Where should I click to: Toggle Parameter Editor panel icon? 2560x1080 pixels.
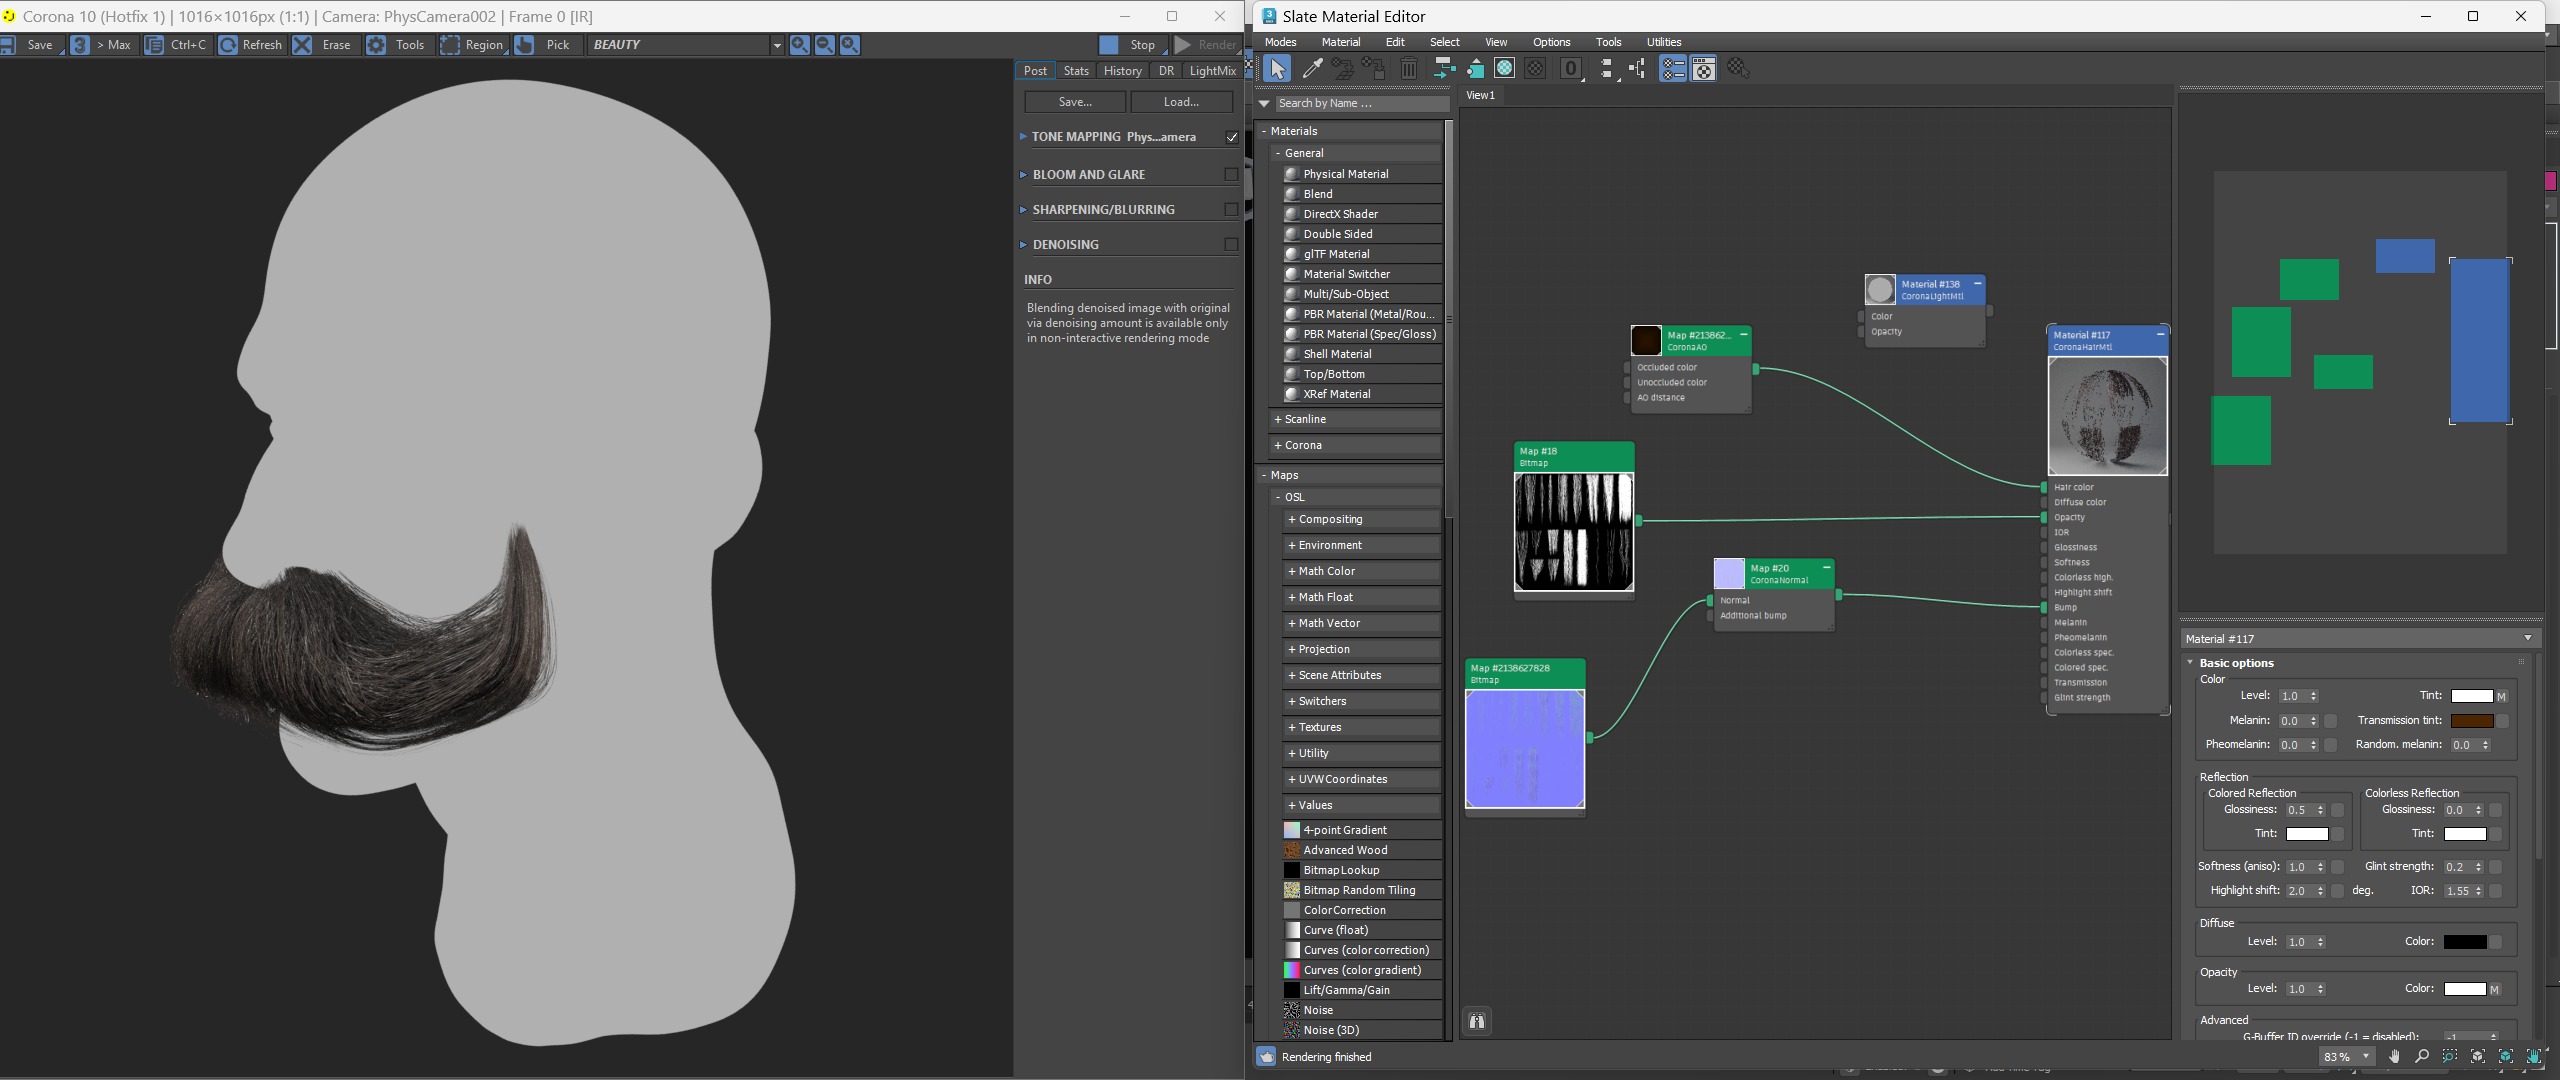(x=1703, y=69)
